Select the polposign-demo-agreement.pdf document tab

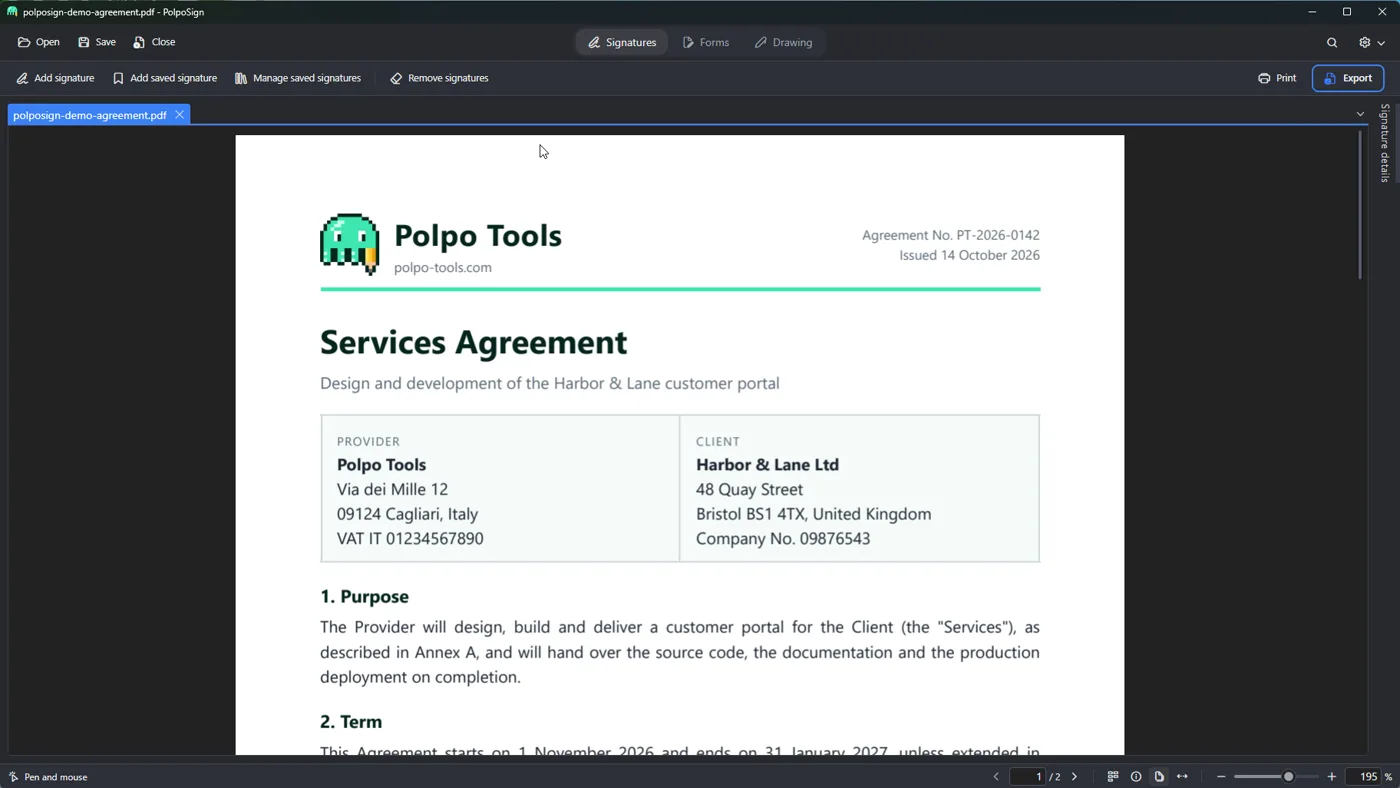click(x=89, y=115)
